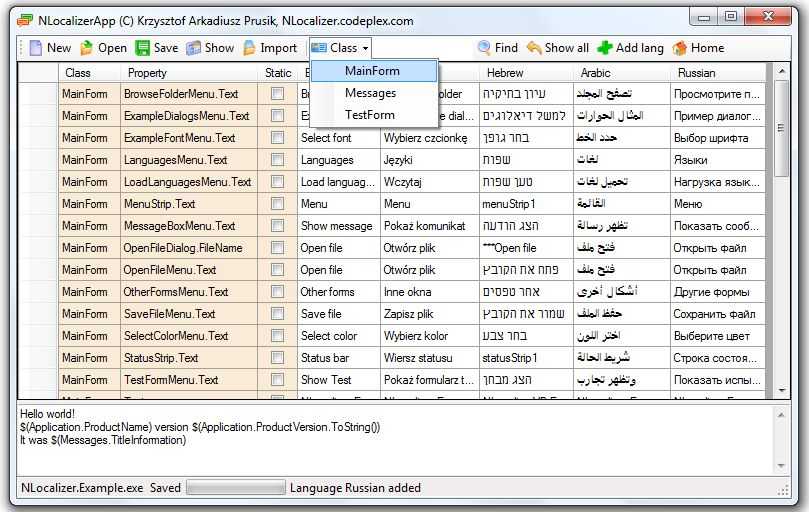Select TestForm in Class dropdown
This screenshot has height=512, width=809.
[x=374, y=115]
